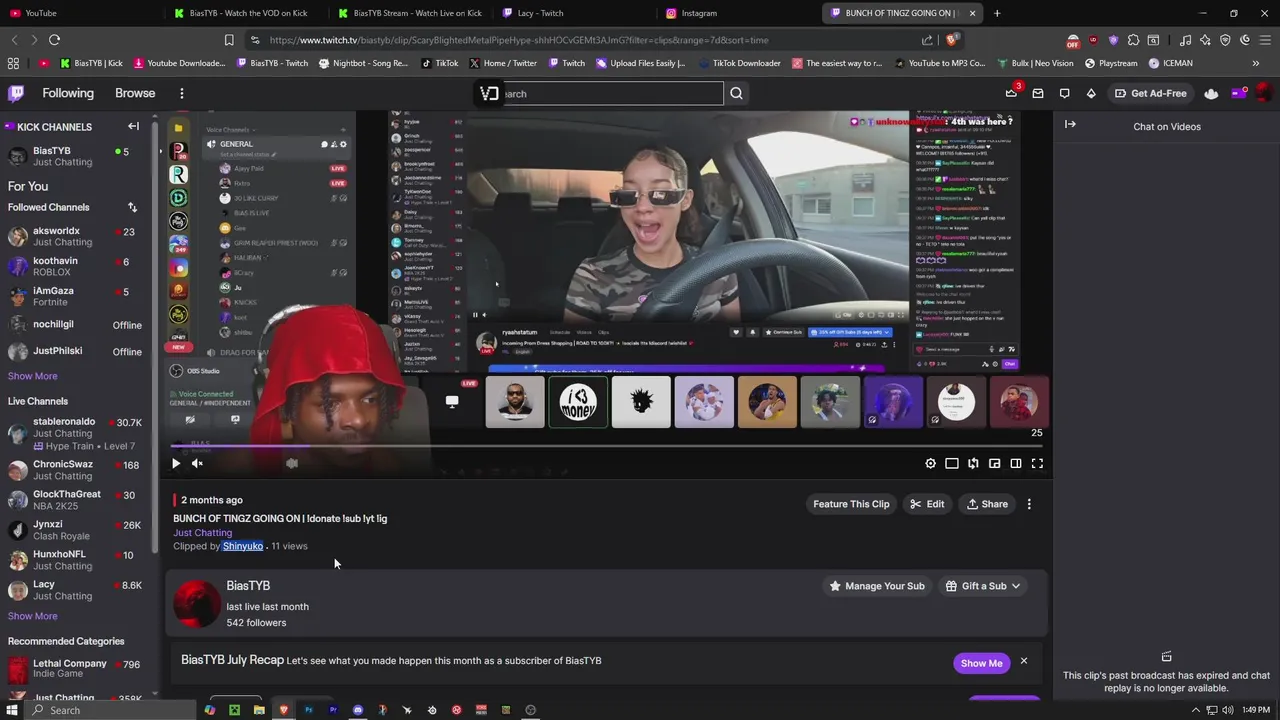The width and height of the screenshot is (1280, 720).
Task: Dismiss the BiasTYB July Recap banner
Action: (x=1023, y=661)
